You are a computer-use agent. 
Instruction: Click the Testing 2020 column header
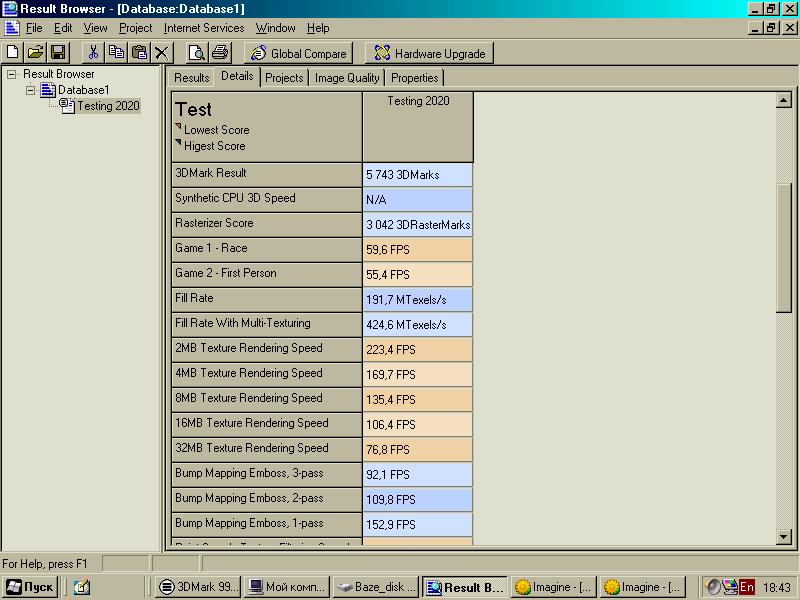(x=418, y=127)
